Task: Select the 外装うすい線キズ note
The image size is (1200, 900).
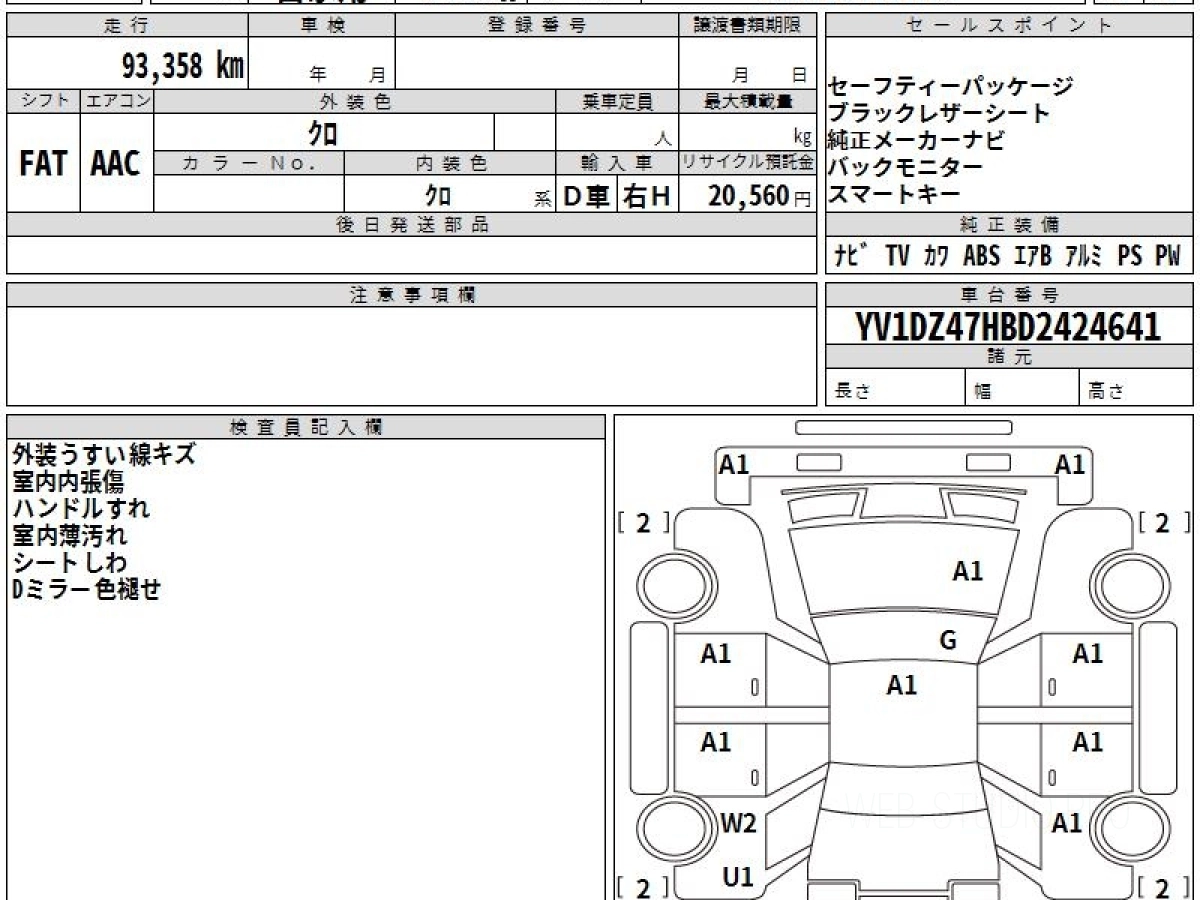Action: [104, 454]
